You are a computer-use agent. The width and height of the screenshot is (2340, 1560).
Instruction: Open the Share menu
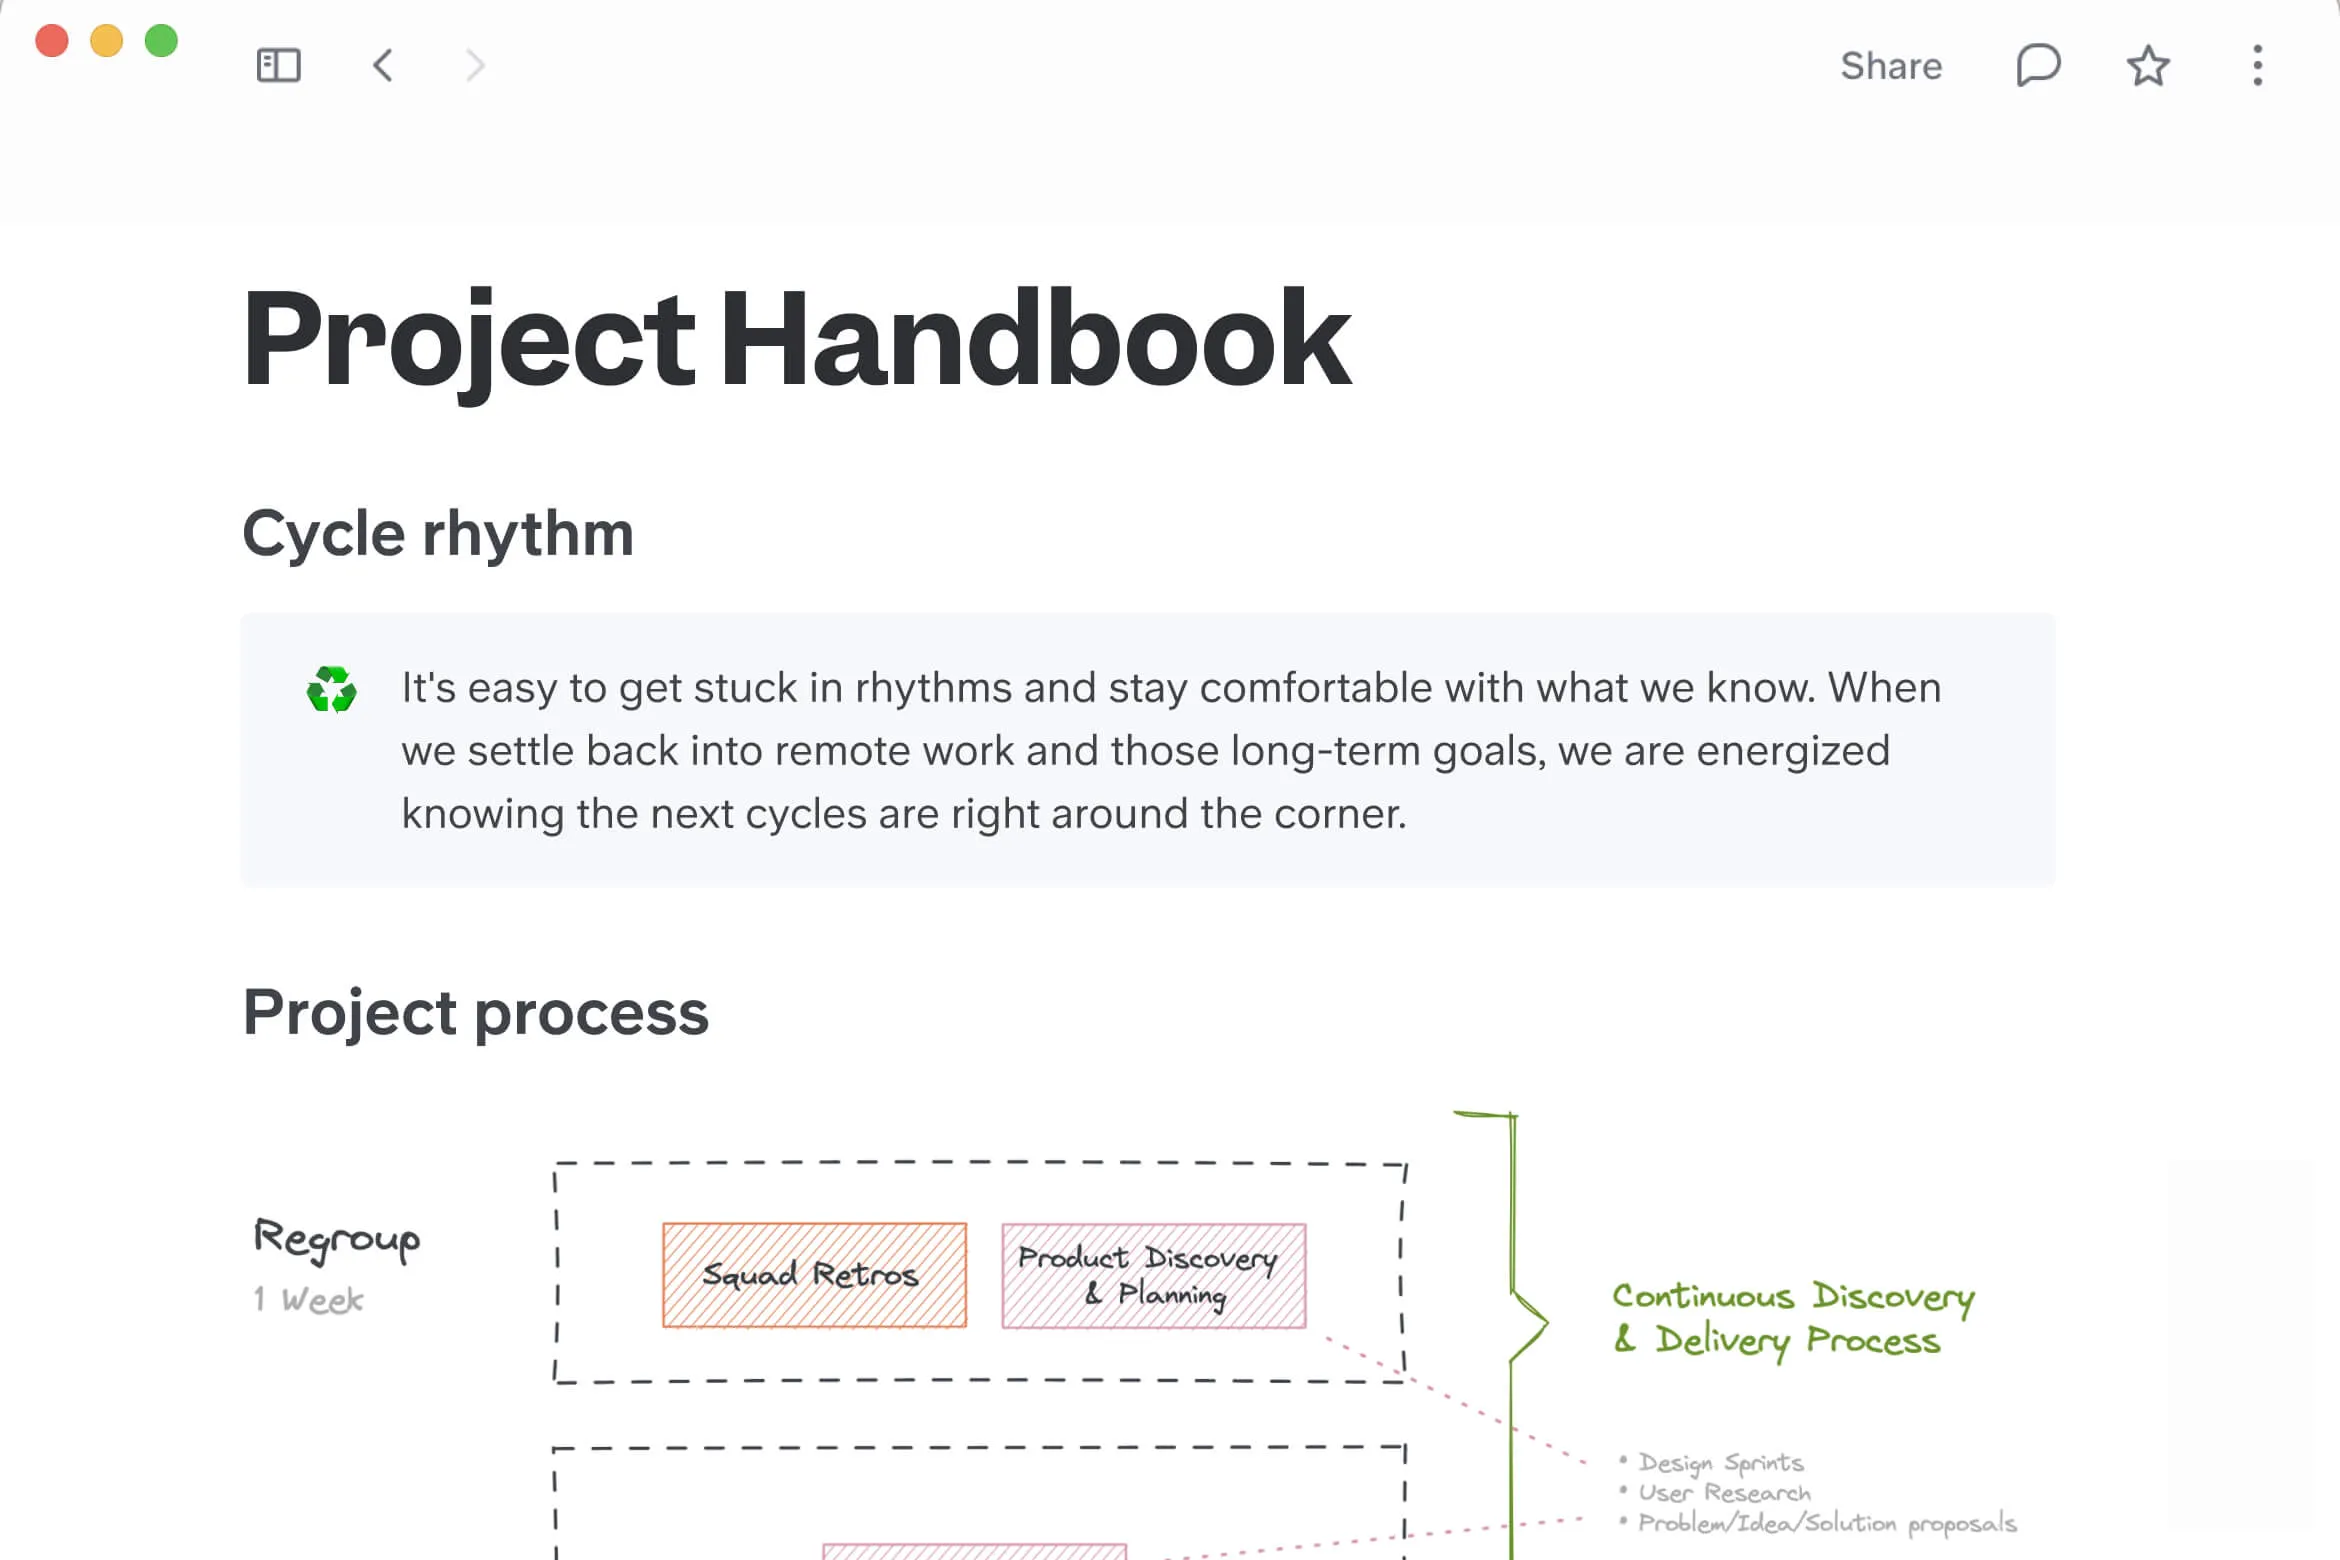click(1893, 66)
